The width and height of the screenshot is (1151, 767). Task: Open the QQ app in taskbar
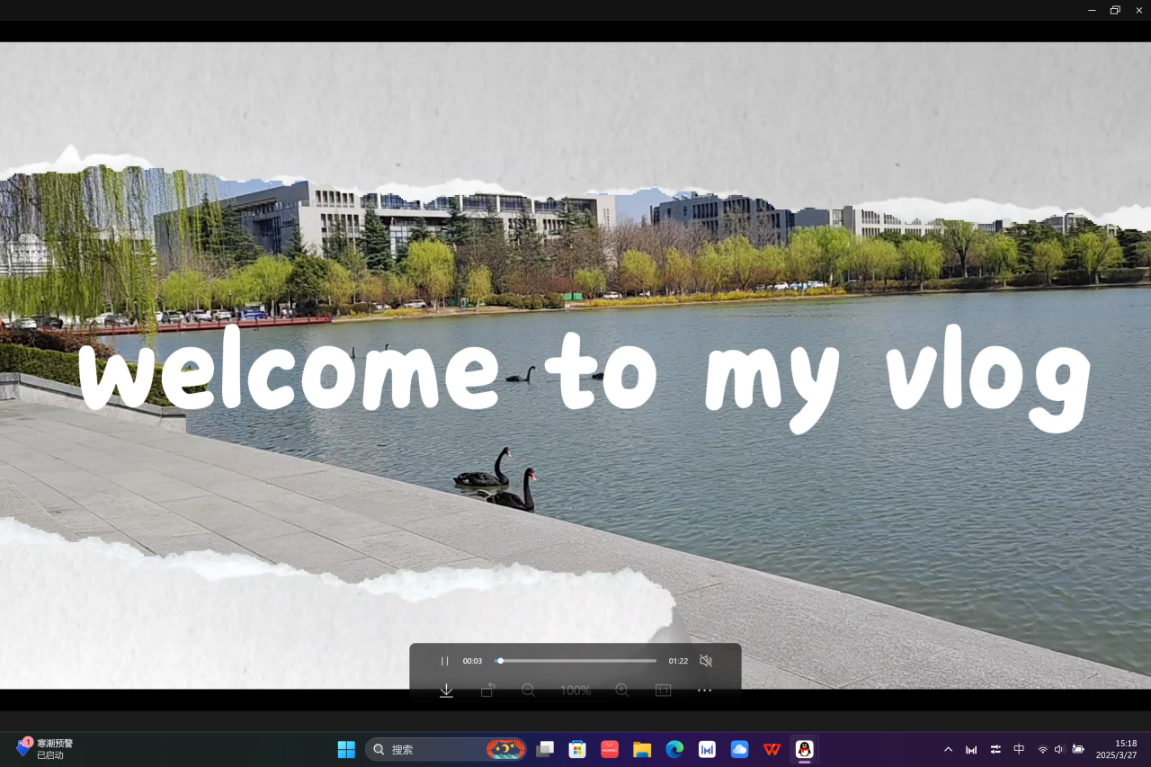pos(804,749)
